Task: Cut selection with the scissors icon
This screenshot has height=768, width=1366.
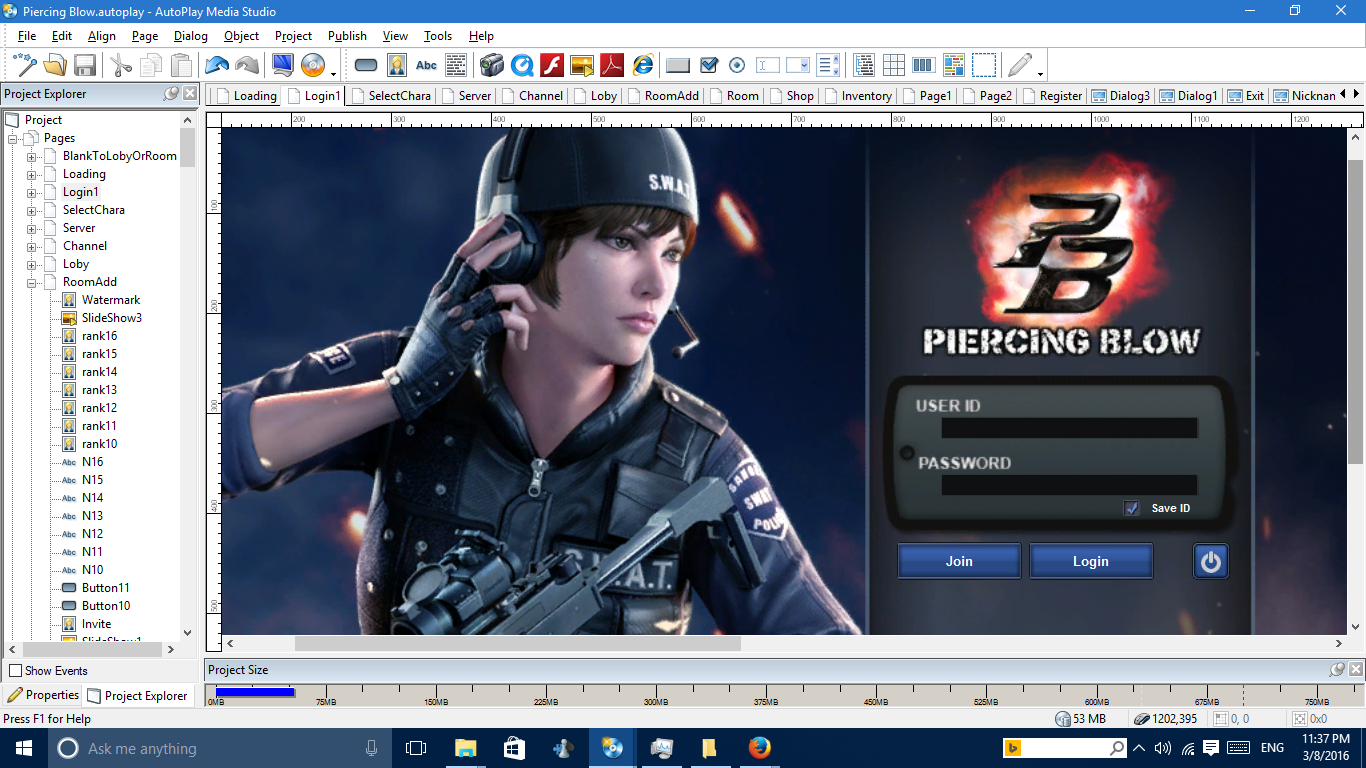Action: click(x=121, y=66)
